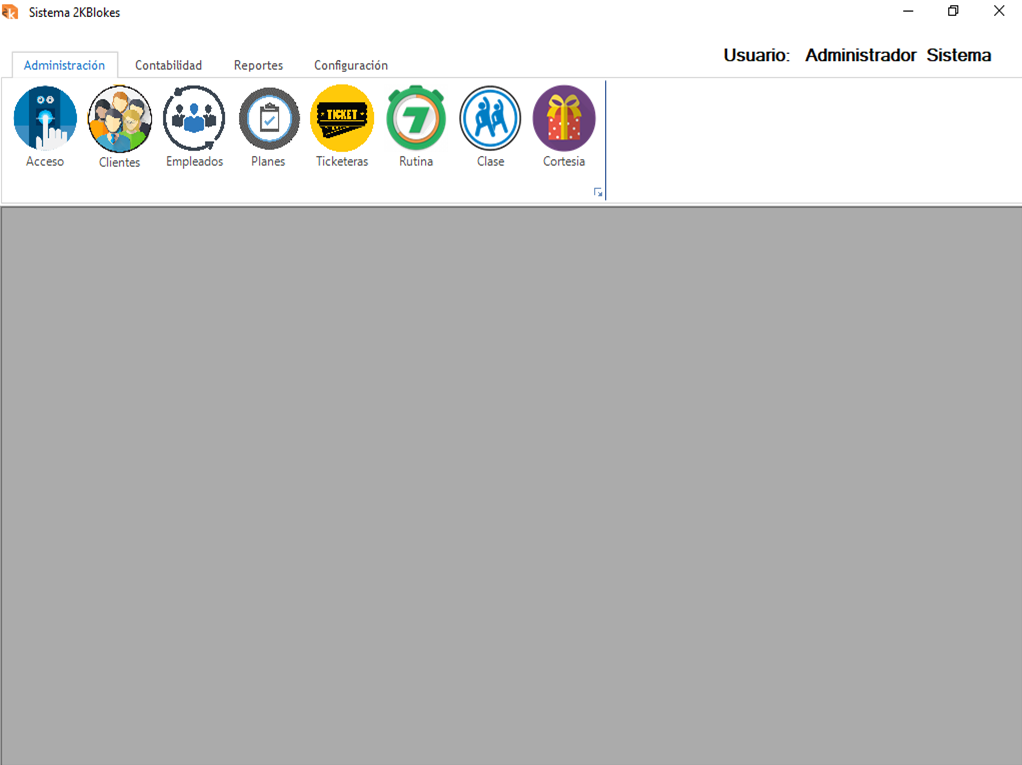Screen dimensions: 1022x765
Task: Open the Planes clipboard icon
Action: point(268,119)
